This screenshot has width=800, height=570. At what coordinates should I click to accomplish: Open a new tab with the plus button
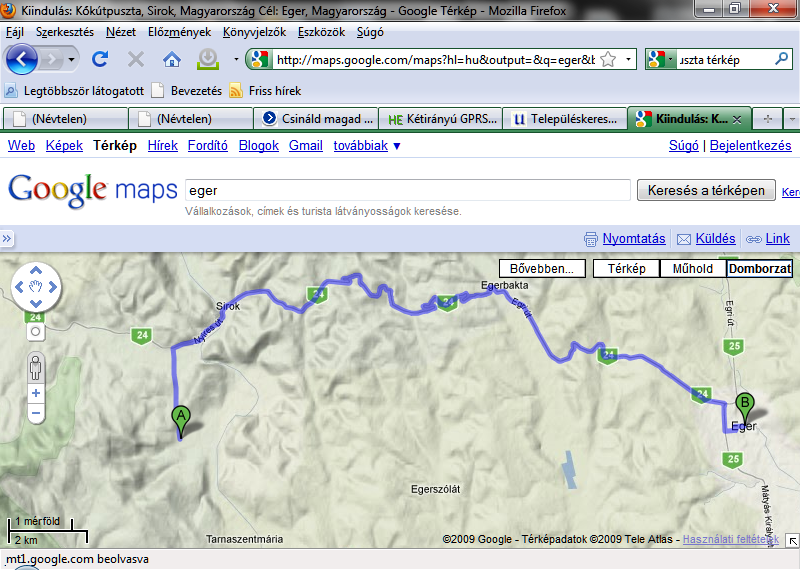click(x=767, y=119)
